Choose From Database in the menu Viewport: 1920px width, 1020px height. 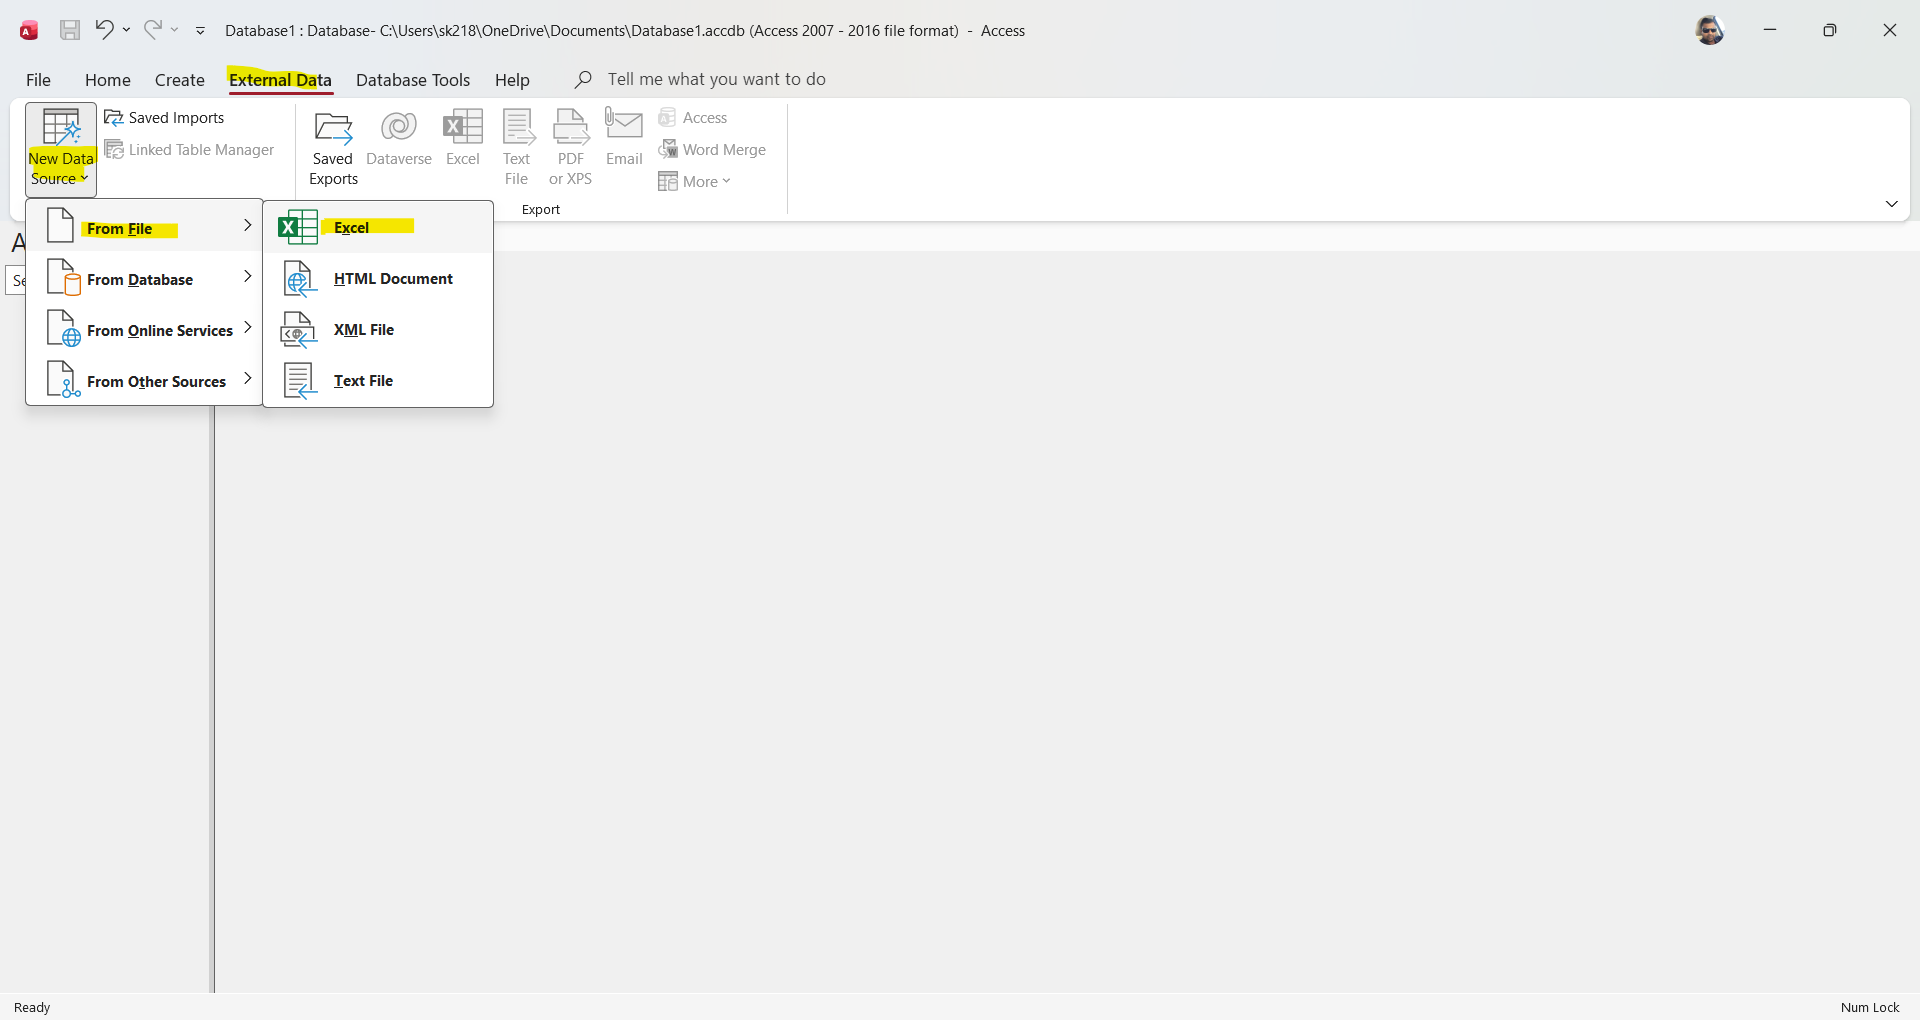pos(145,278)
